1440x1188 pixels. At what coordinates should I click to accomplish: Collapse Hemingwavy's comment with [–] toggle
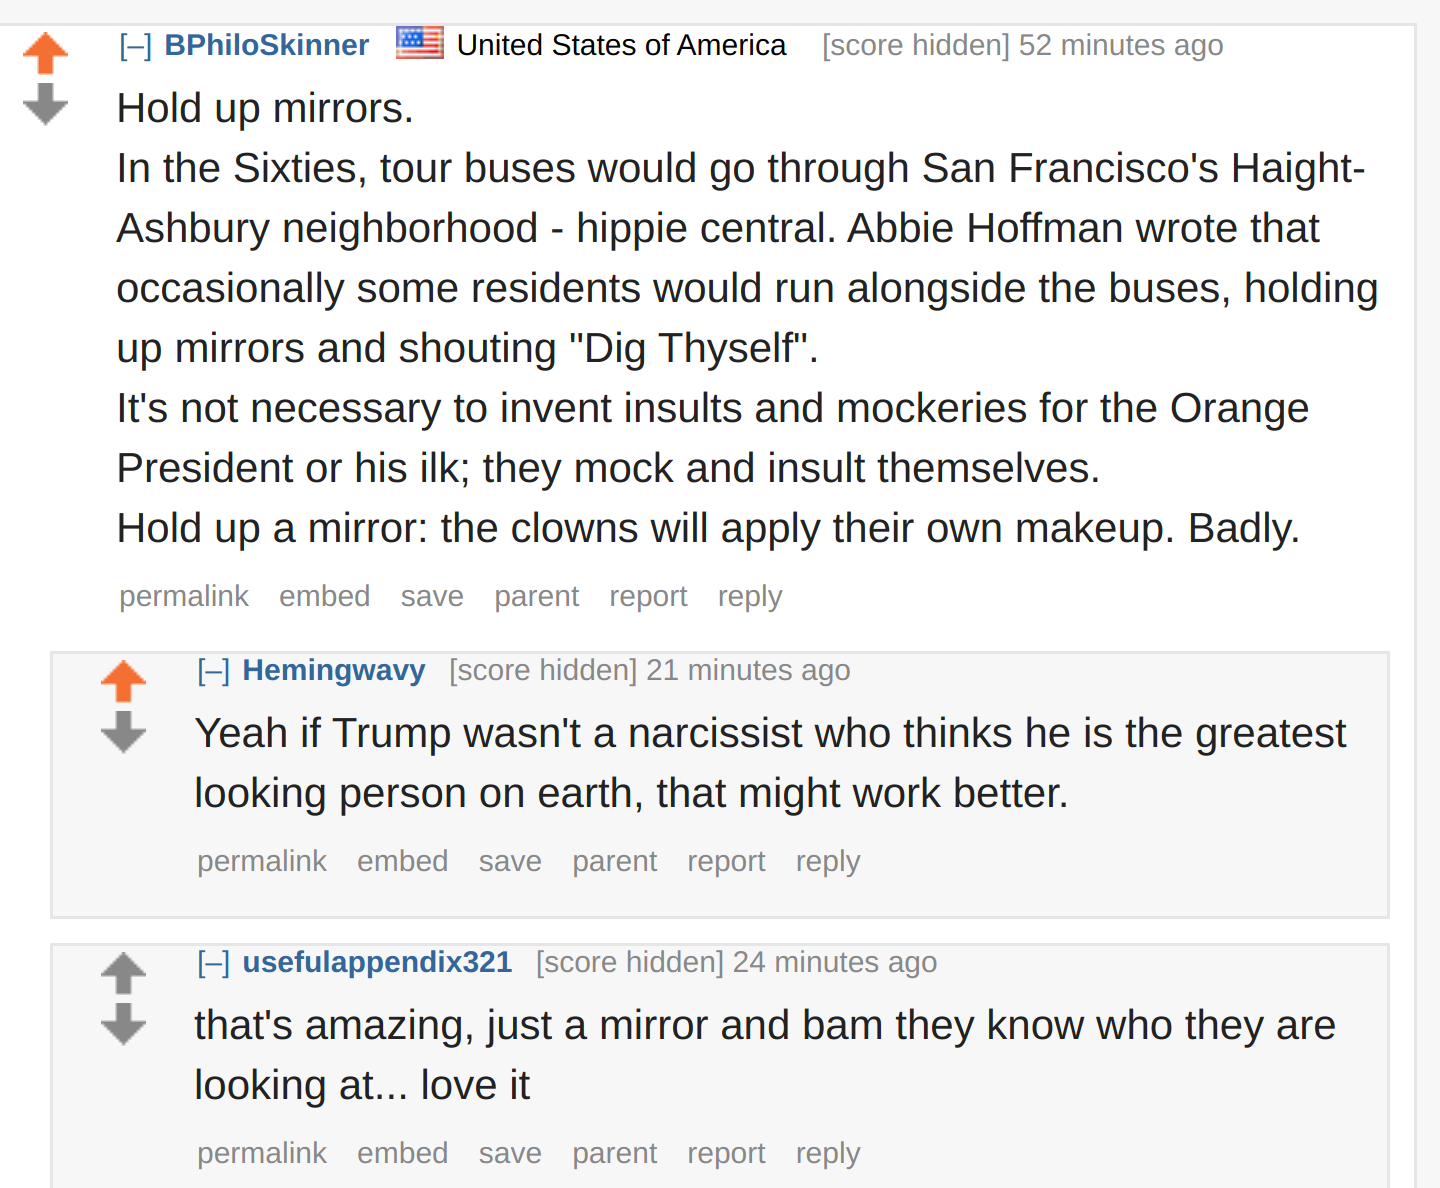click(213, 671)
